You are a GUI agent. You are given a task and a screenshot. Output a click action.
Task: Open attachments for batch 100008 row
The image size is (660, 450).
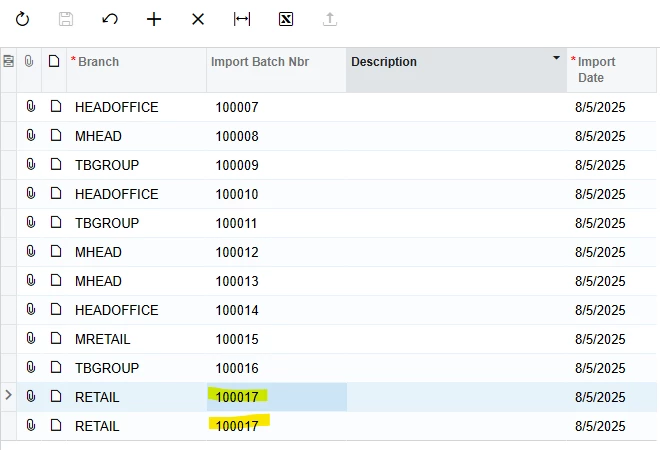(31, 135)
